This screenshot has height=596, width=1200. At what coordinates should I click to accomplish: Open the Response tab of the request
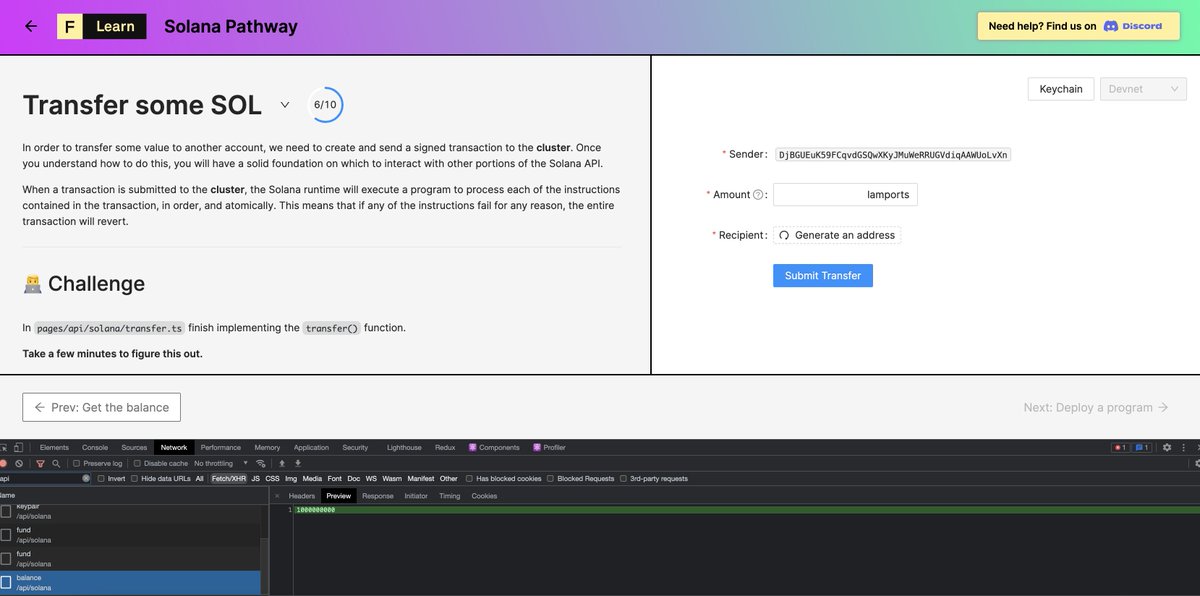pos(378,496)
